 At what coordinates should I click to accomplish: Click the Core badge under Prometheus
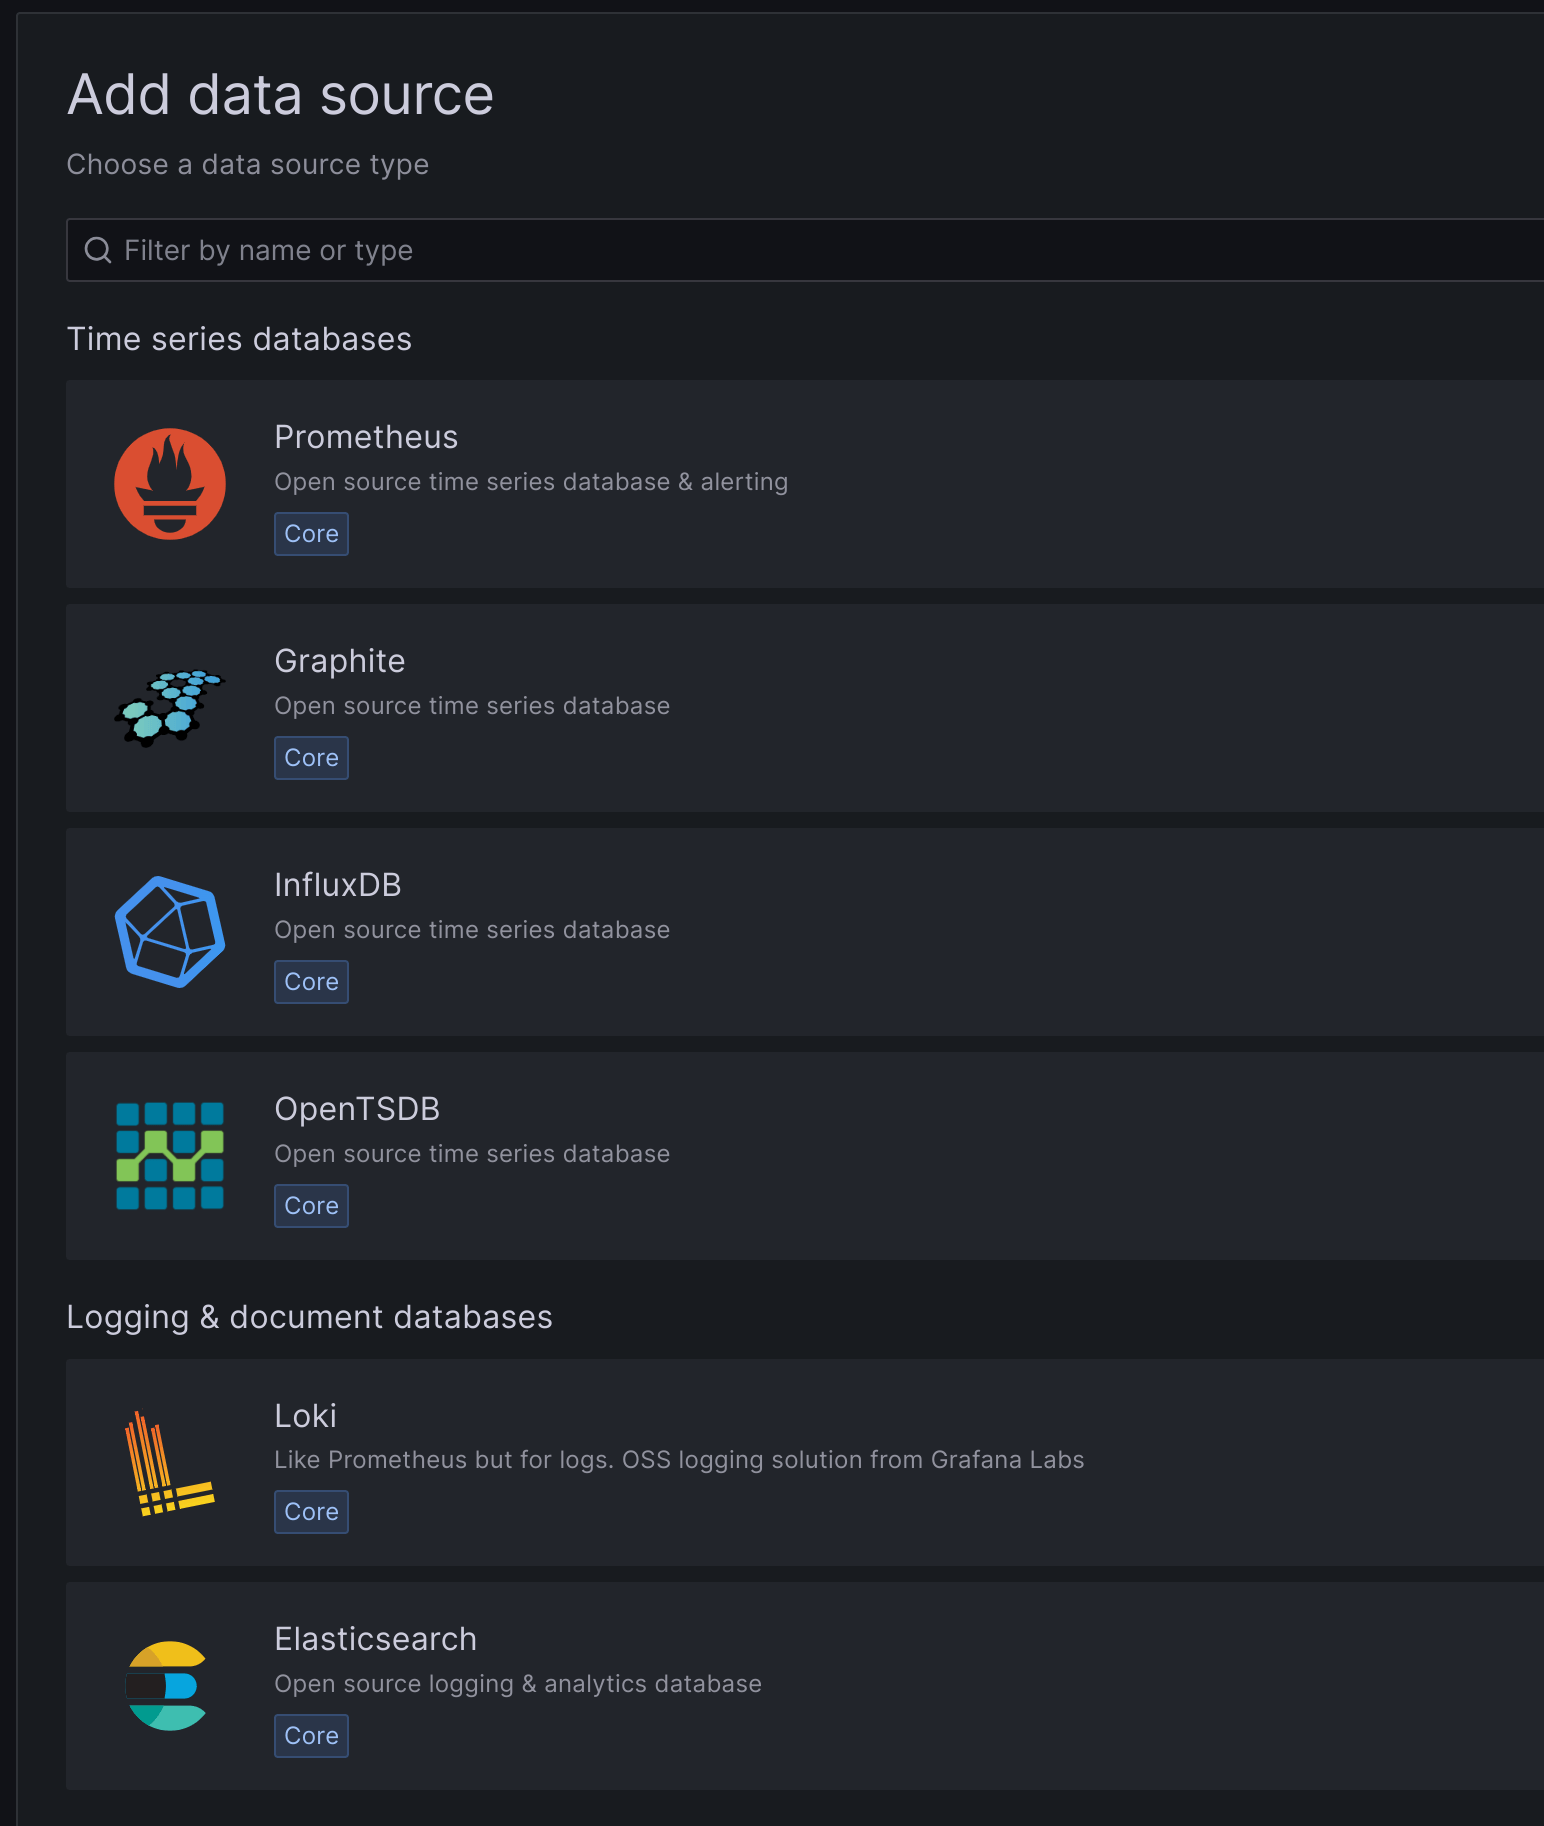pos(311,534)
